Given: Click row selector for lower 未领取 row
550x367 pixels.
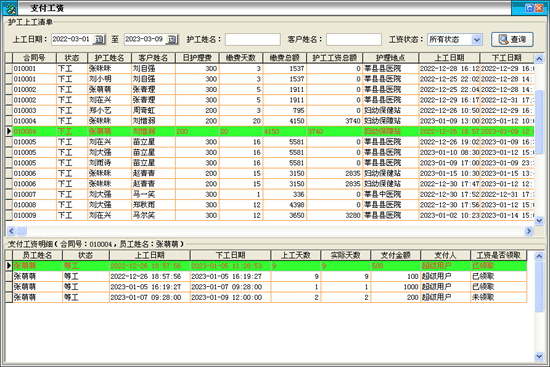Looking at the screenshot, I should click(x=9, y=298).
